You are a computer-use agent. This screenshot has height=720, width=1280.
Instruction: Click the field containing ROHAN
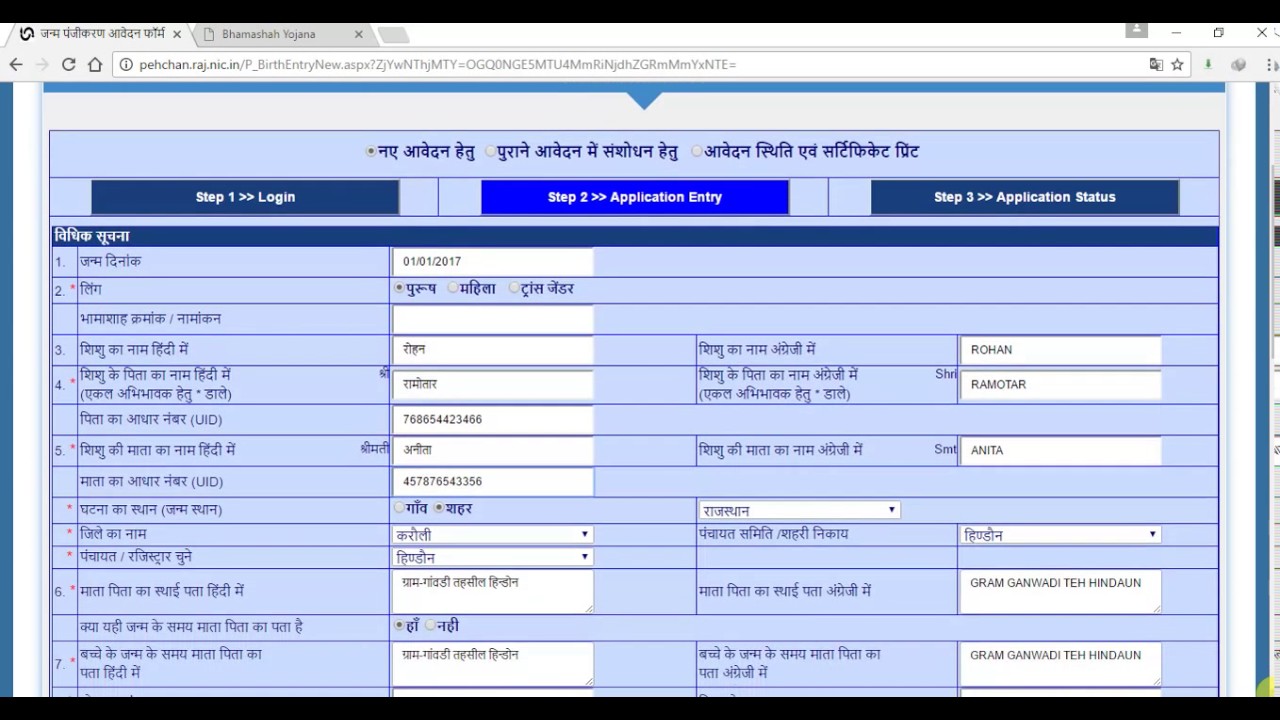pyautogui.click(x=1060, y=350)
